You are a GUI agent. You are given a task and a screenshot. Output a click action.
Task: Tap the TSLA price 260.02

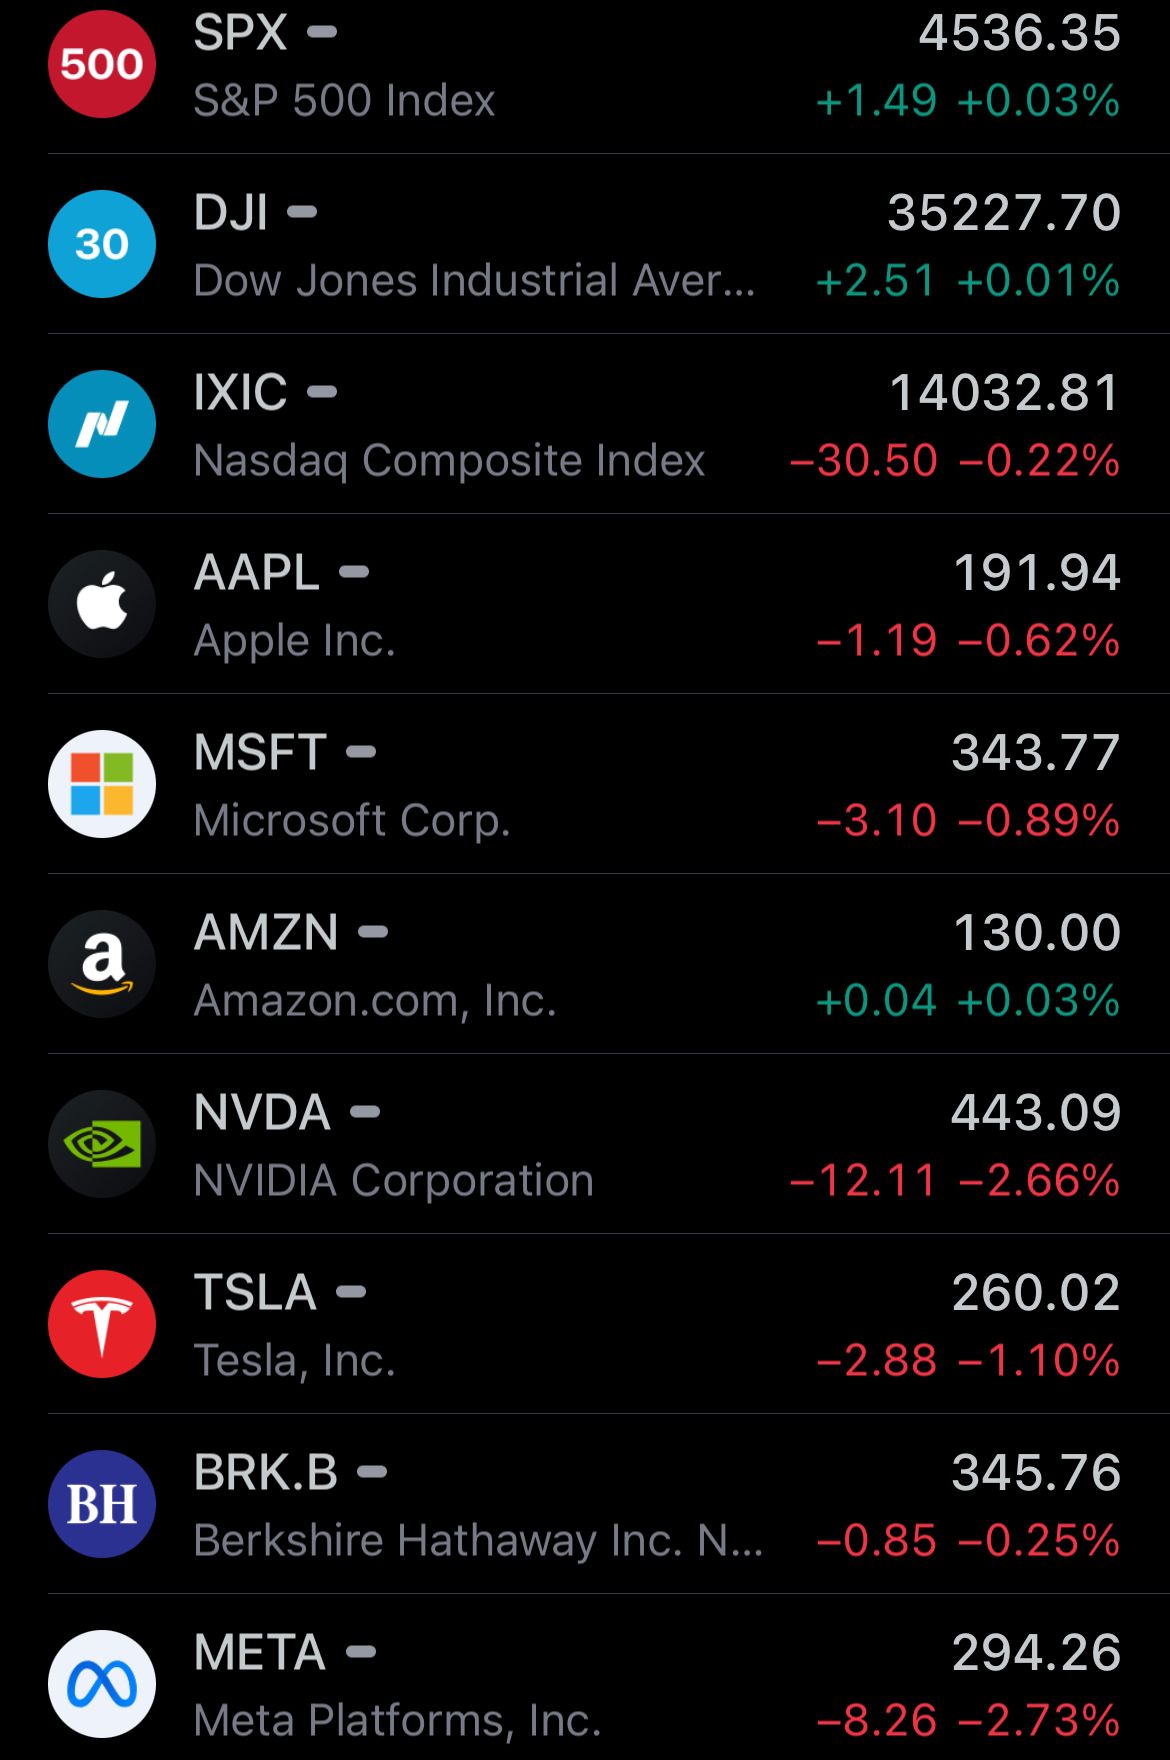(x=1036, y=1293)
